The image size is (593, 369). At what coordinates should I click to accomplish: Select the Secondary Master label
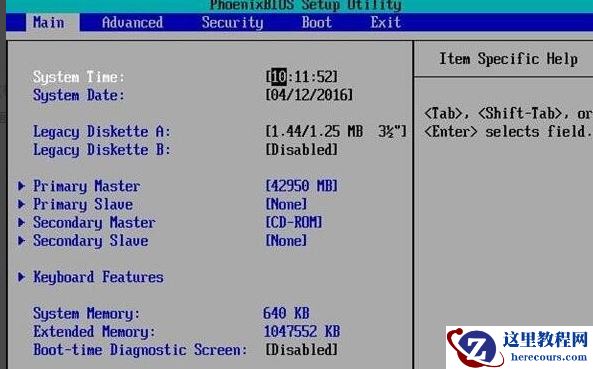[94, 223]
